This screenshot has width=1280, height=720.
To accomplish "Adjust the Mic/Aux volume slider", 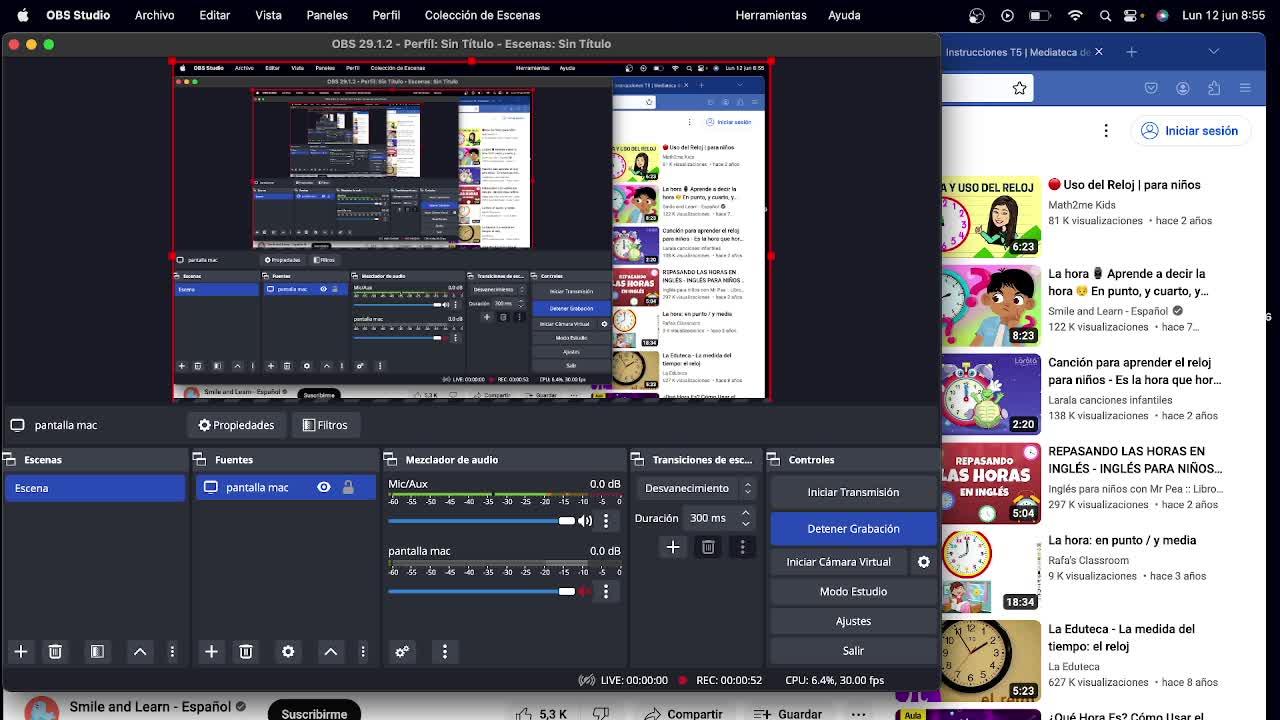I will 566,521.
